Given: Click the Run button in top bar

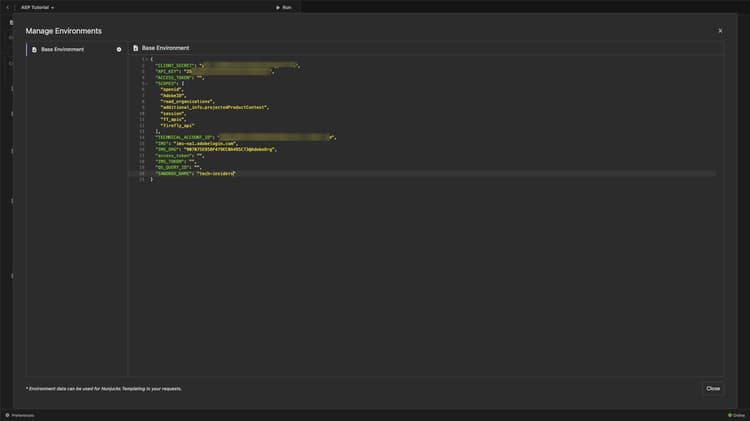Looking at the screenshot, I should [x=284, y=7].
